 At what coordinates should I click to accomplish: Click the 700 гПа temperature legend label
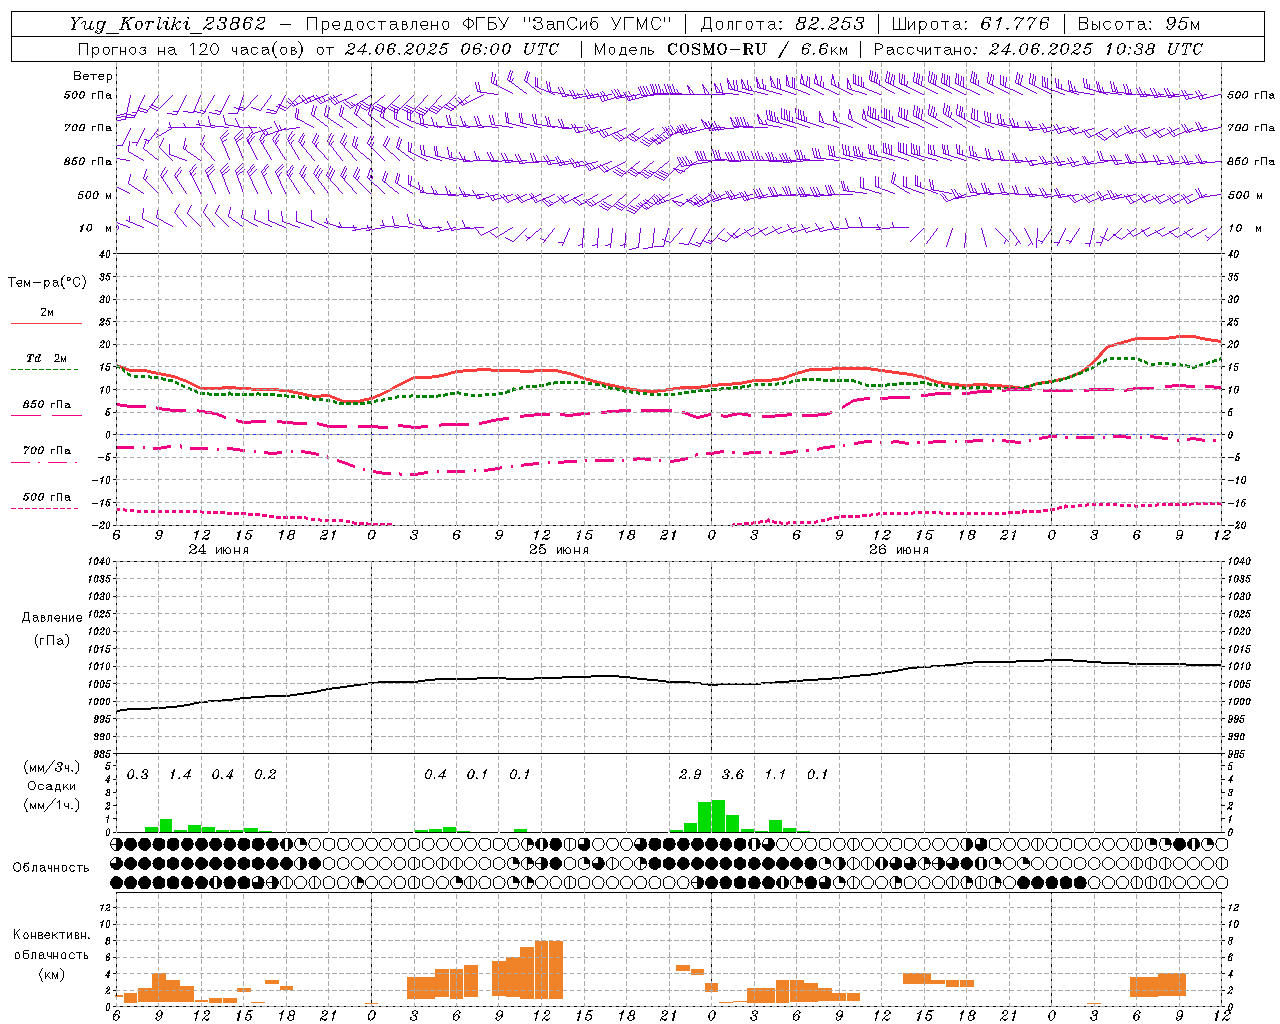pos(47,451)
